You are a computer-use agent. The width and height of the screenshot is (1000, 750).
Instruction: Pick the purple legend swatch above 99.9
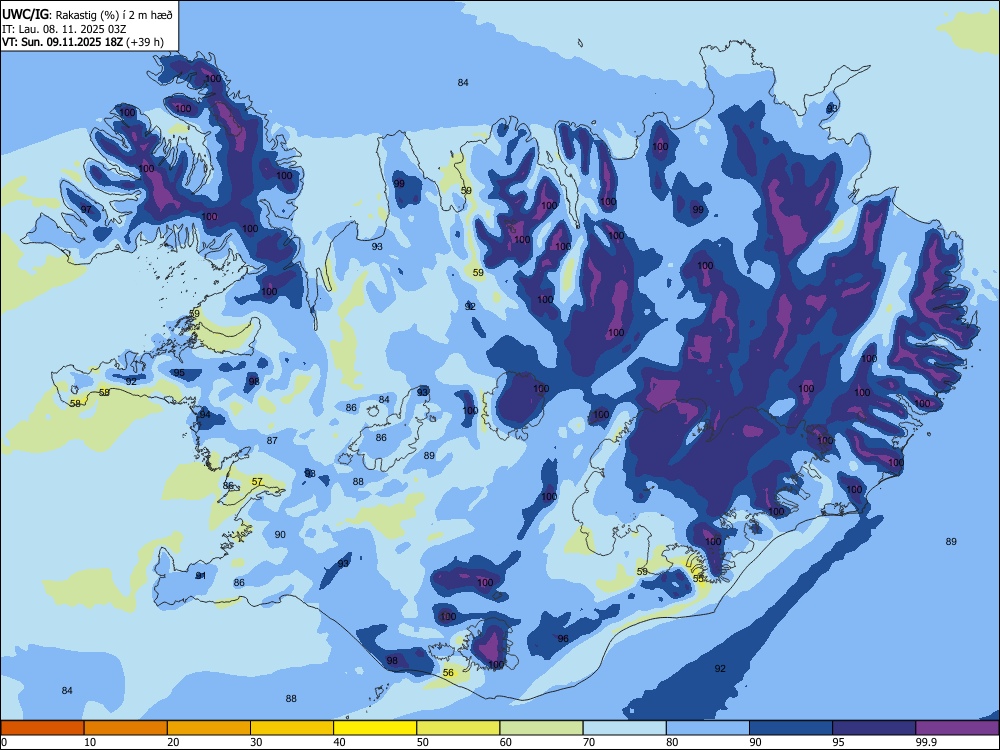(957, 728)
